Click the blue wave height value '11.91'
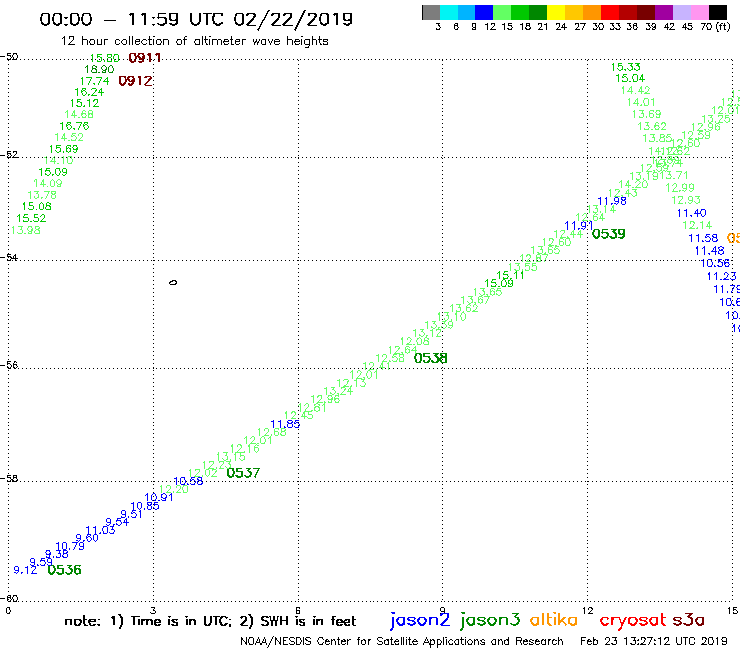The width and height of the screenshot is (740, 650). [579, 226]
